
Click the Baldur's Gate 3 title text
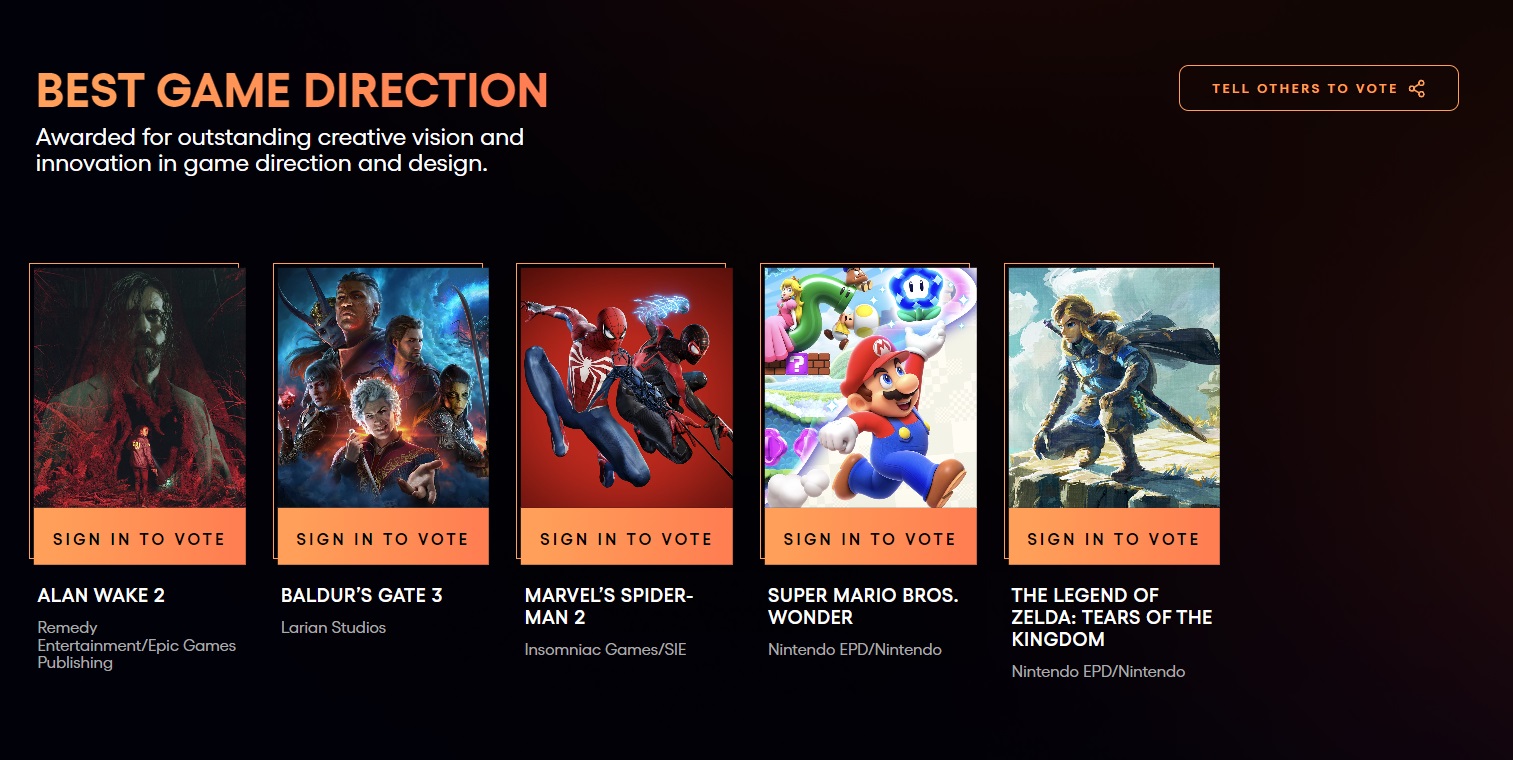[361, 595]
